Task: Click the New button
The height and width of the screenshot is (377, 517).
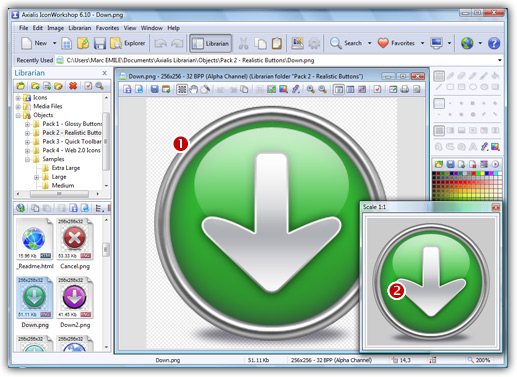Action: point(34,43)
